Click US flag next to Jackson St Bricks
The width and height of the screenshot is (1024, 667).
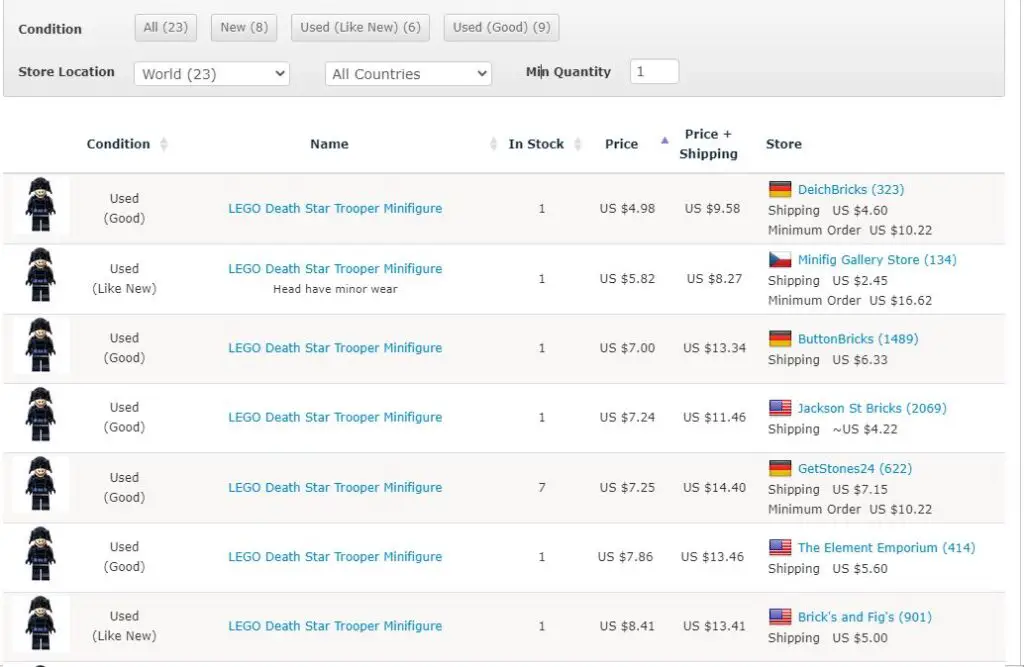click(x=780, y=408)
